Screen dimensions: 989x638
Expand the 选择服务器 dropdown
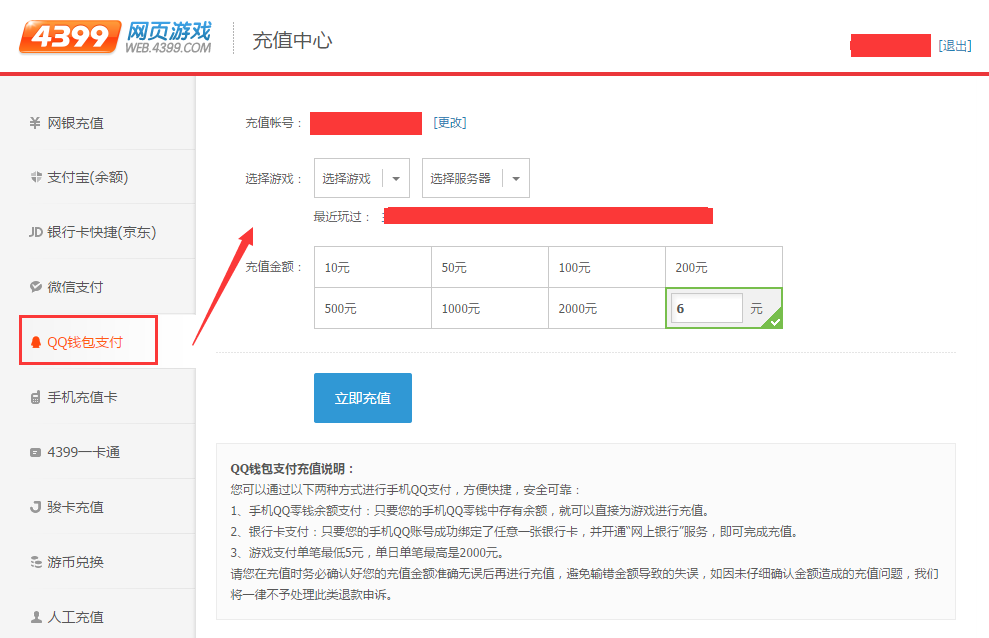475,177
